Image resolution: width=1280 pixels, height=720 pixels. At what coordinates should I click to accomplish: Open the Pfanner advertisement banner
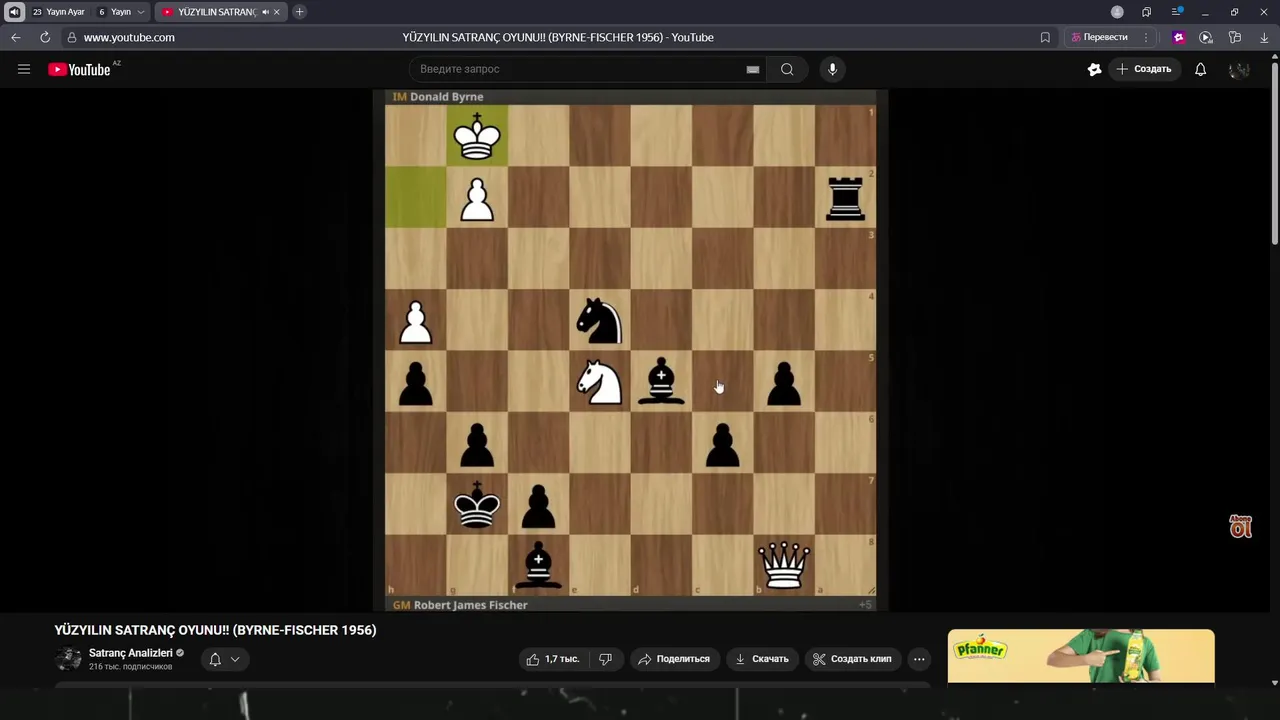click(1081, 656)
